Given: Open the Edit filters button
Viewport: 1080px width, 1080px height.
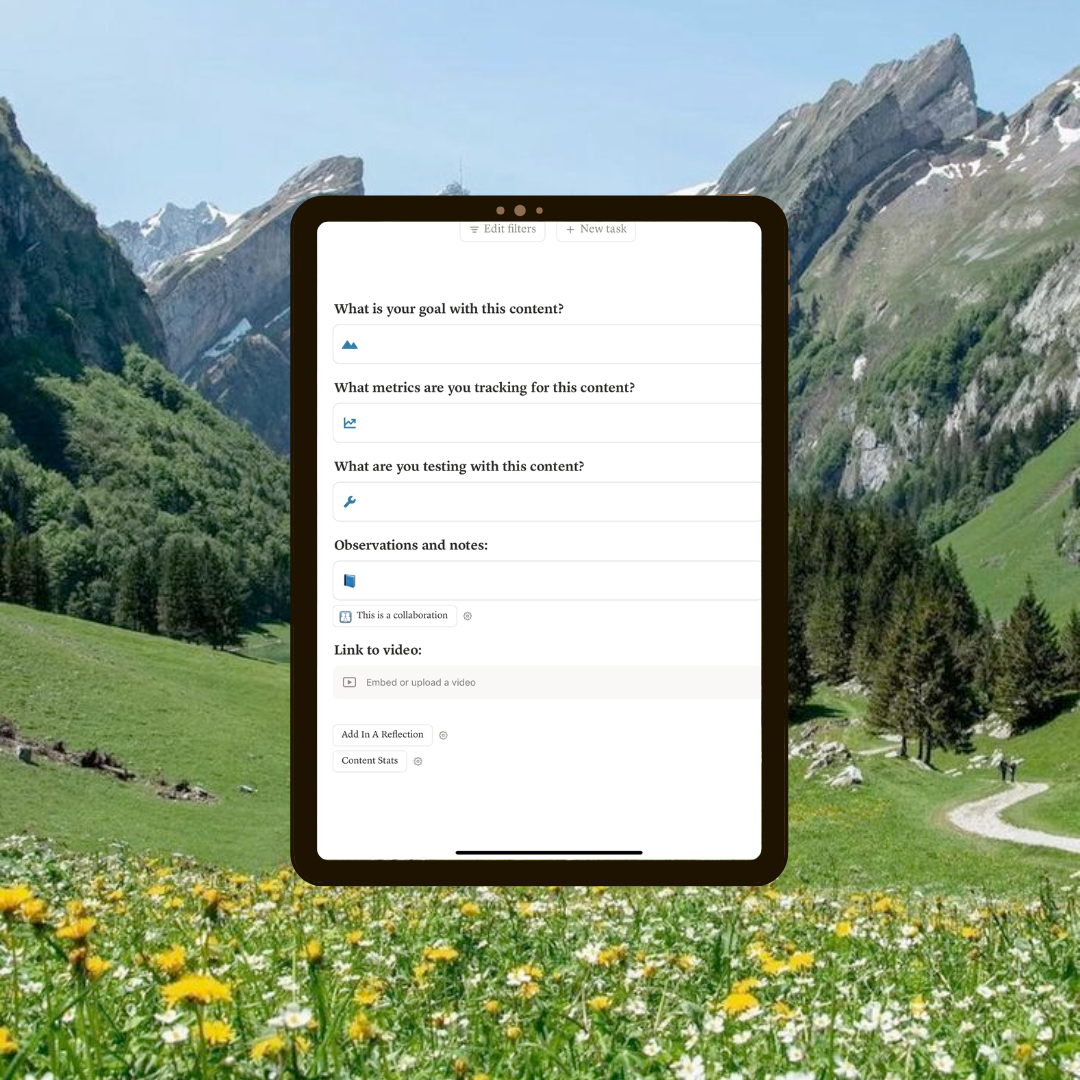Looking at the screenshot, I should pos(502,229).
